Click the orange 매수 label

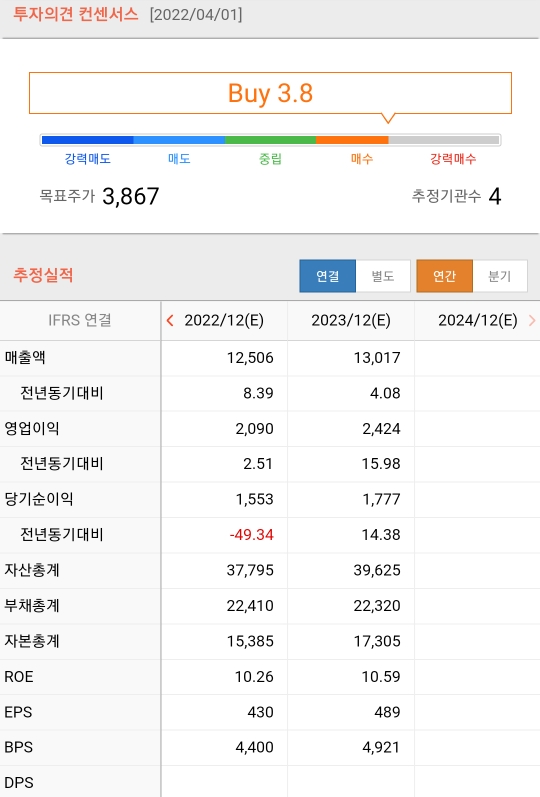(x=362, y=159)
